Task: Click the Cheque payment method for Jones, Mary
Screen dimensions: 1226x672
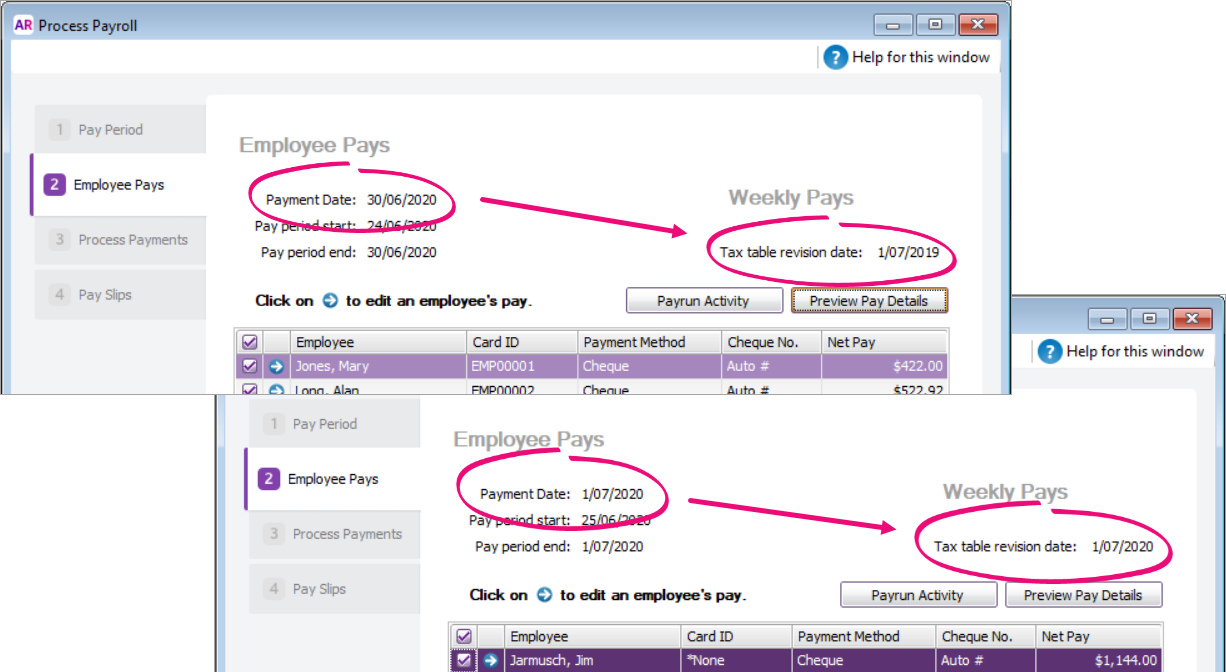Action: 650,367
